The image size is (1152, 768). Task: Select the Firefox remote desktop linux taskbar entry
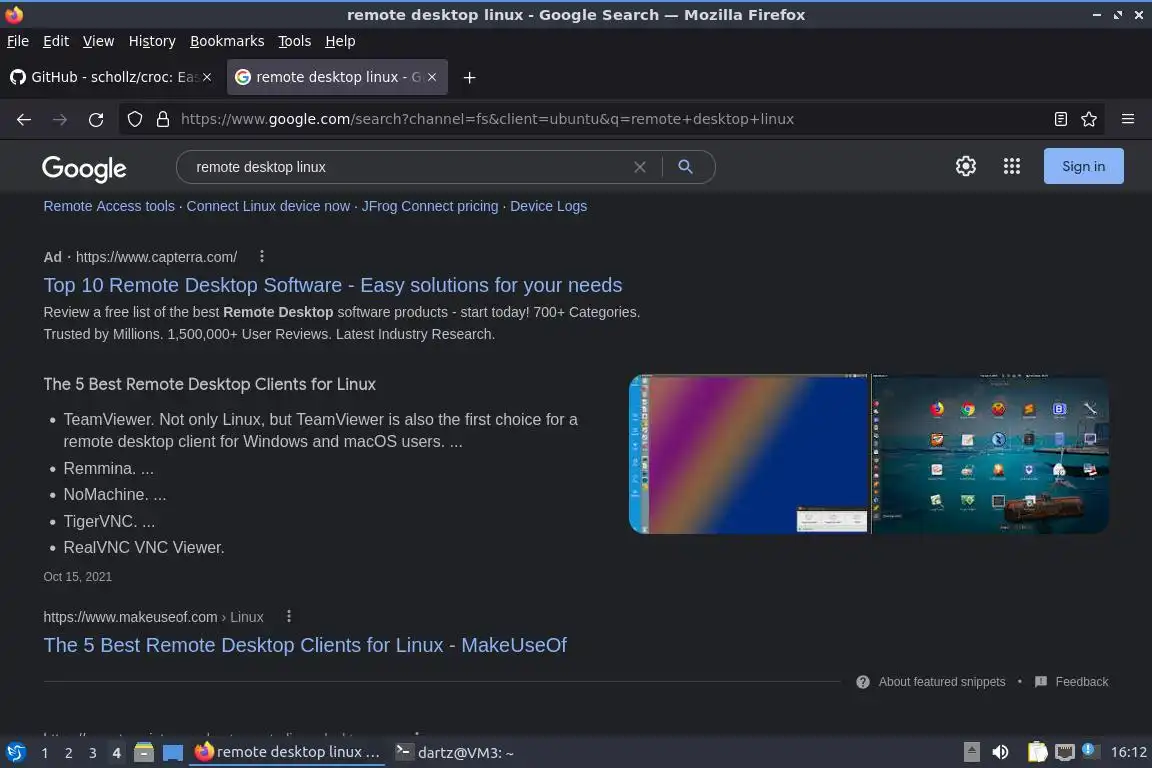click(287, 752)
